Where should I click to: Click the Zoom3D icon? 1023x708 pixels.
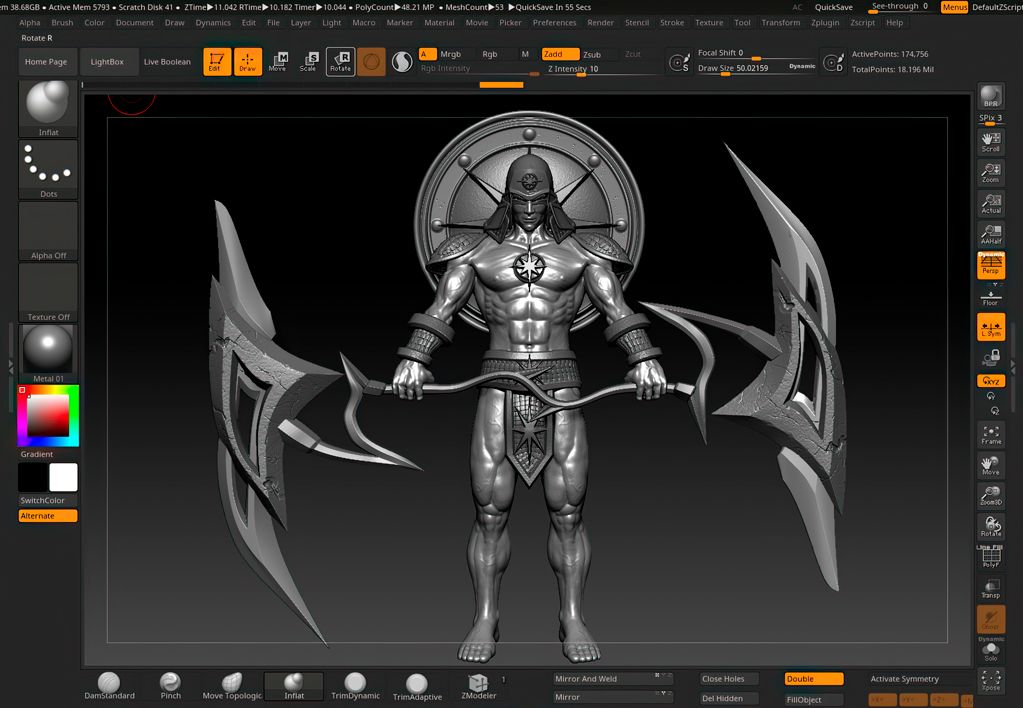(x=990, y=496)
